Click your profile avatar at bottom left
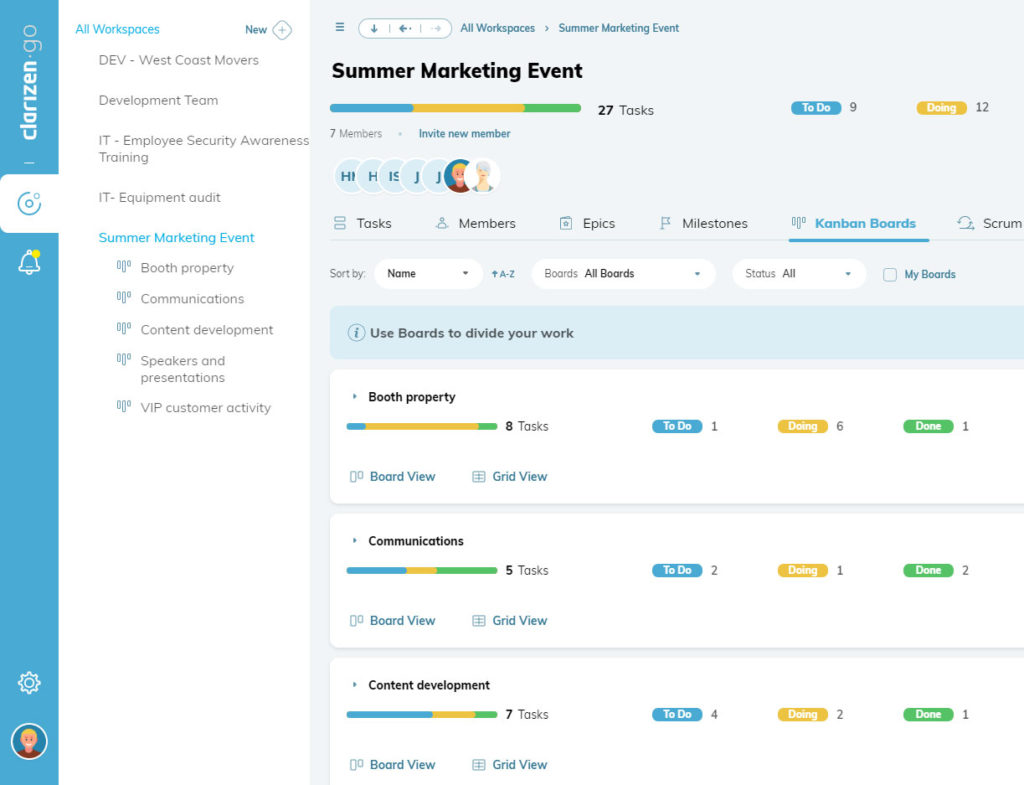 [x=29, y=741]
